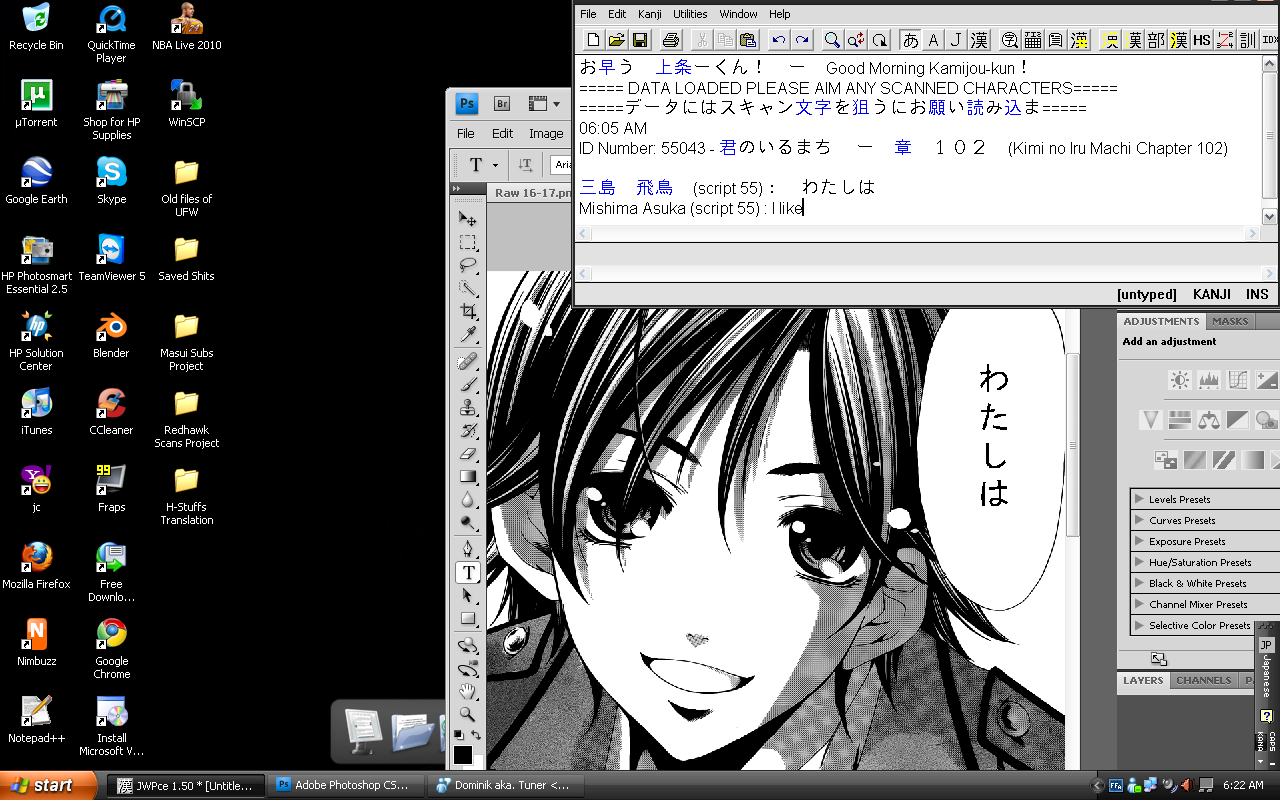Open the radical lookup (部) icon in JWPce
Screen dimensions: 1280x800
[1157, 40]
